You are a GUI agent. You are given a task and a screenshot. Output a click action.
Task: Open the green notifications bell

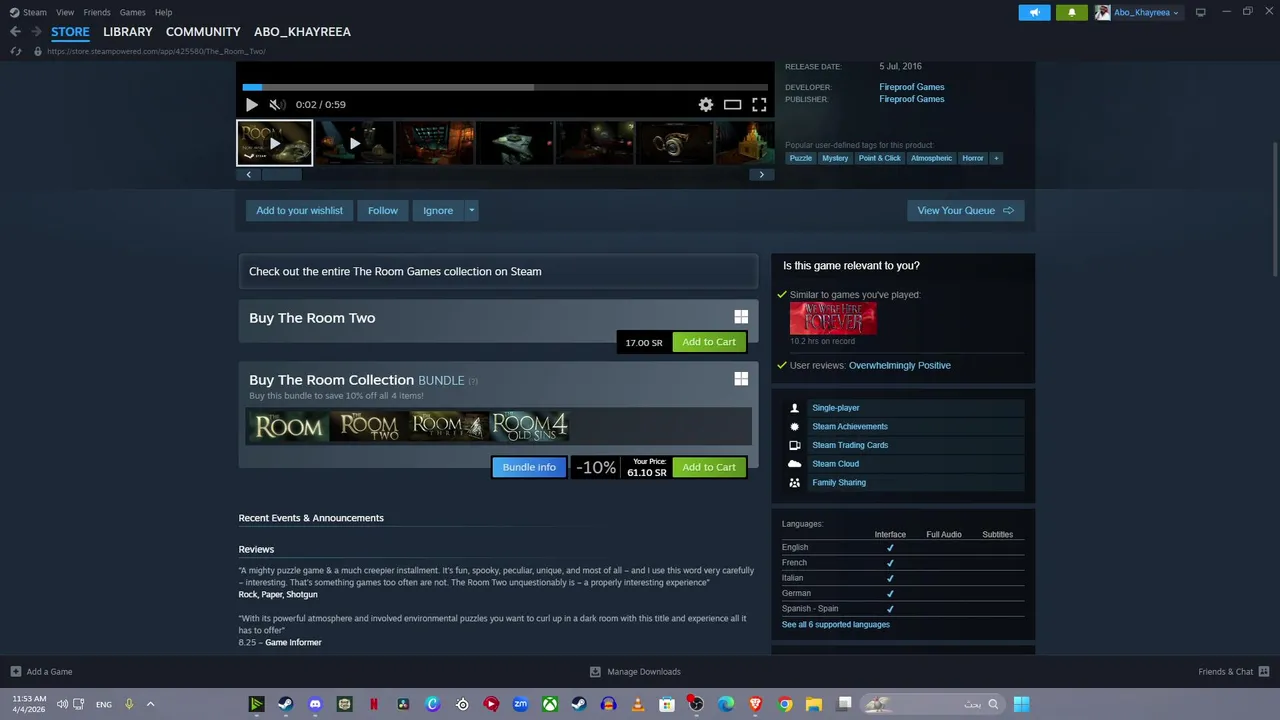coord(1071,12)
